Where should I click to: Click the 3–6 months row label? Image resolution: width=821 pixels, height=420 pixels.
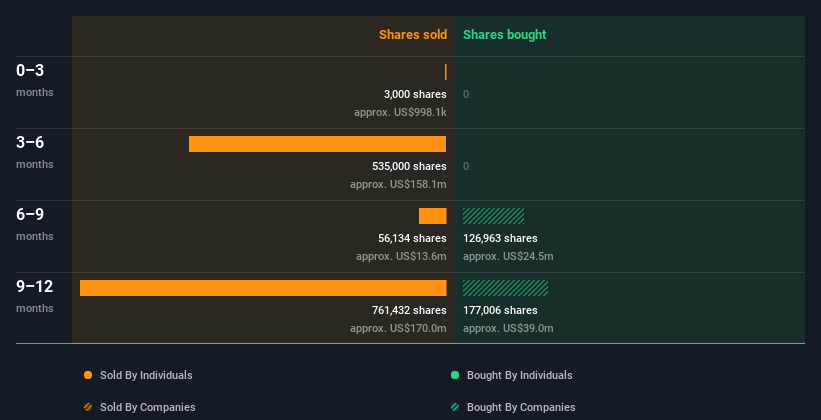click(30, 143)
